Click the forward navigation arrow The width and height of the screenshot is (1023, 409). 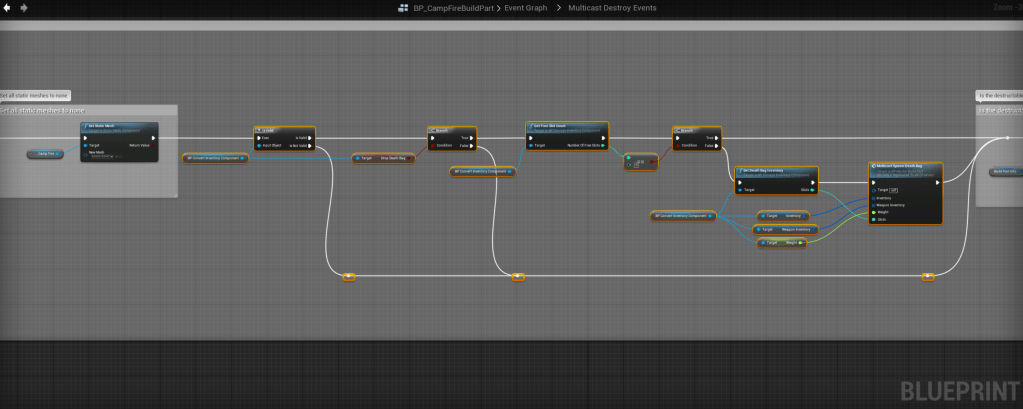pos(23,7)
